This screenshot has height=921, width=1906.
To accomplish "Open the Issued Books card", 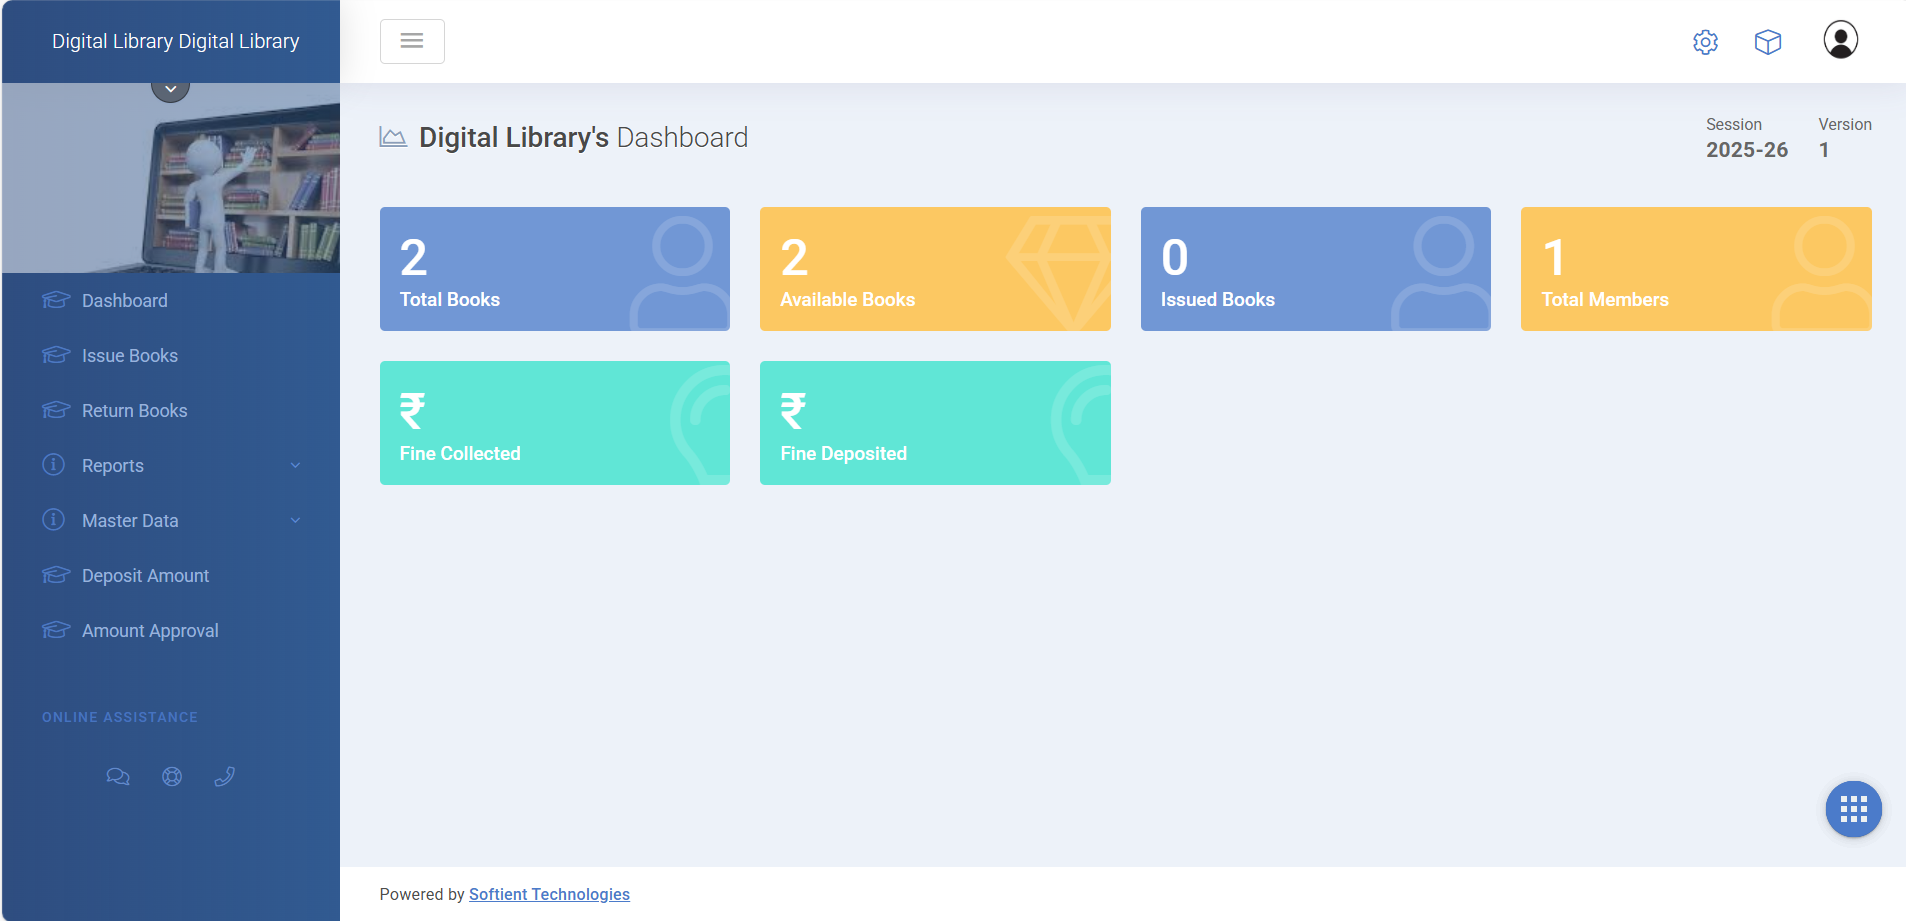I will click(1316, 269).
